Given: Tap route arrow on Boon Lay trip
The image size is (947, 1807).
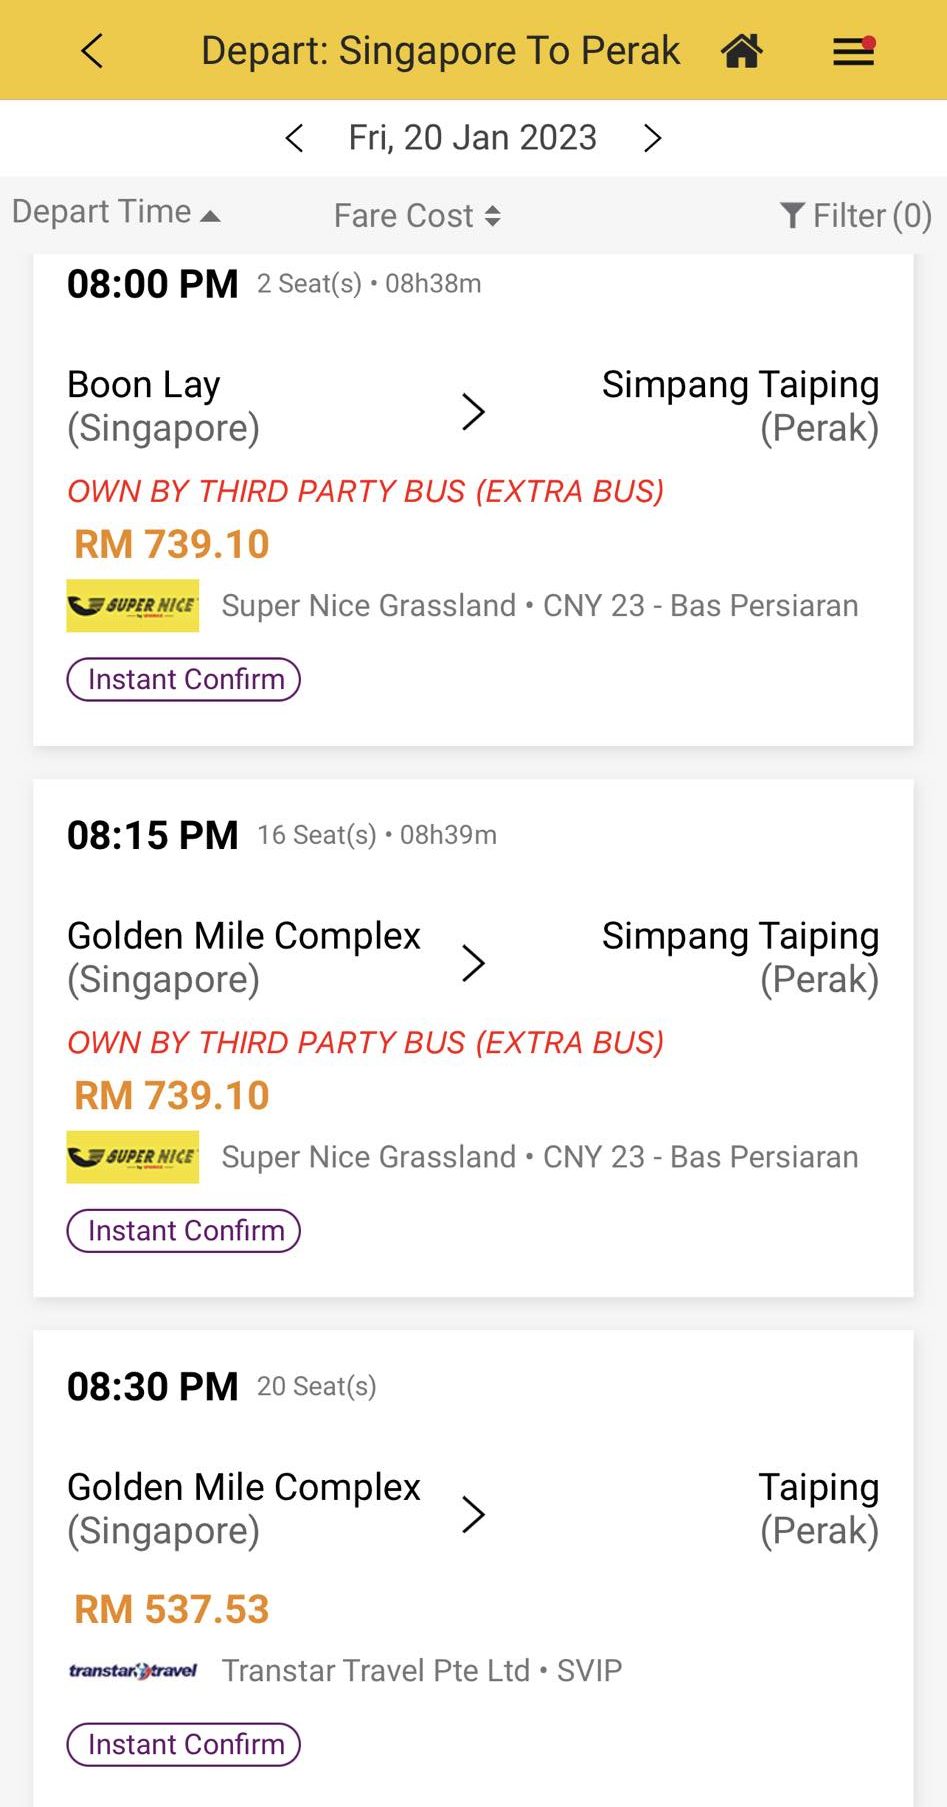Looking at the screenshot, I should click(x=473, y=411).
